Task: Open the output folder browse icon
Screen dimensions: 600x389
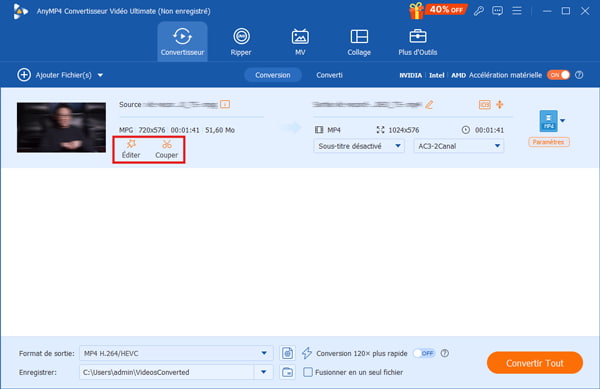Action: [287, 372]
